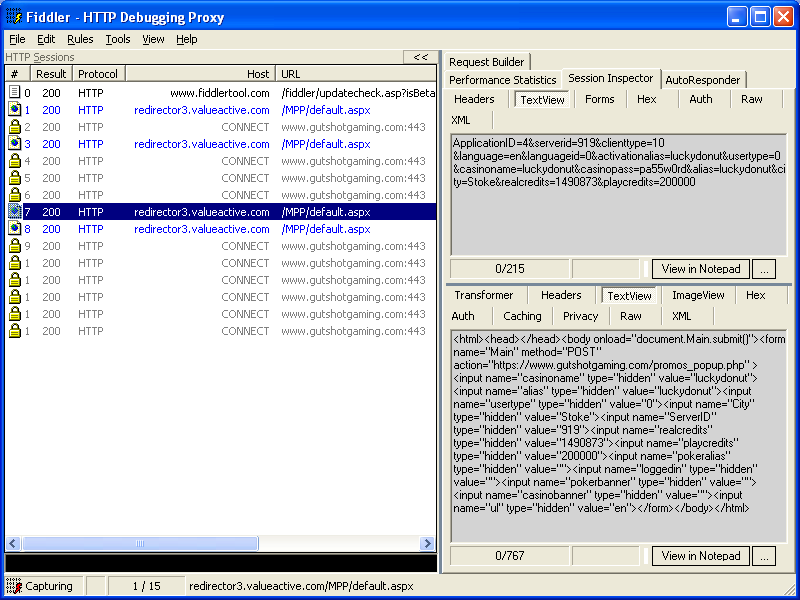Click the 1 / 15 session count in status bar
800x600 pixels.
point(146,586)
